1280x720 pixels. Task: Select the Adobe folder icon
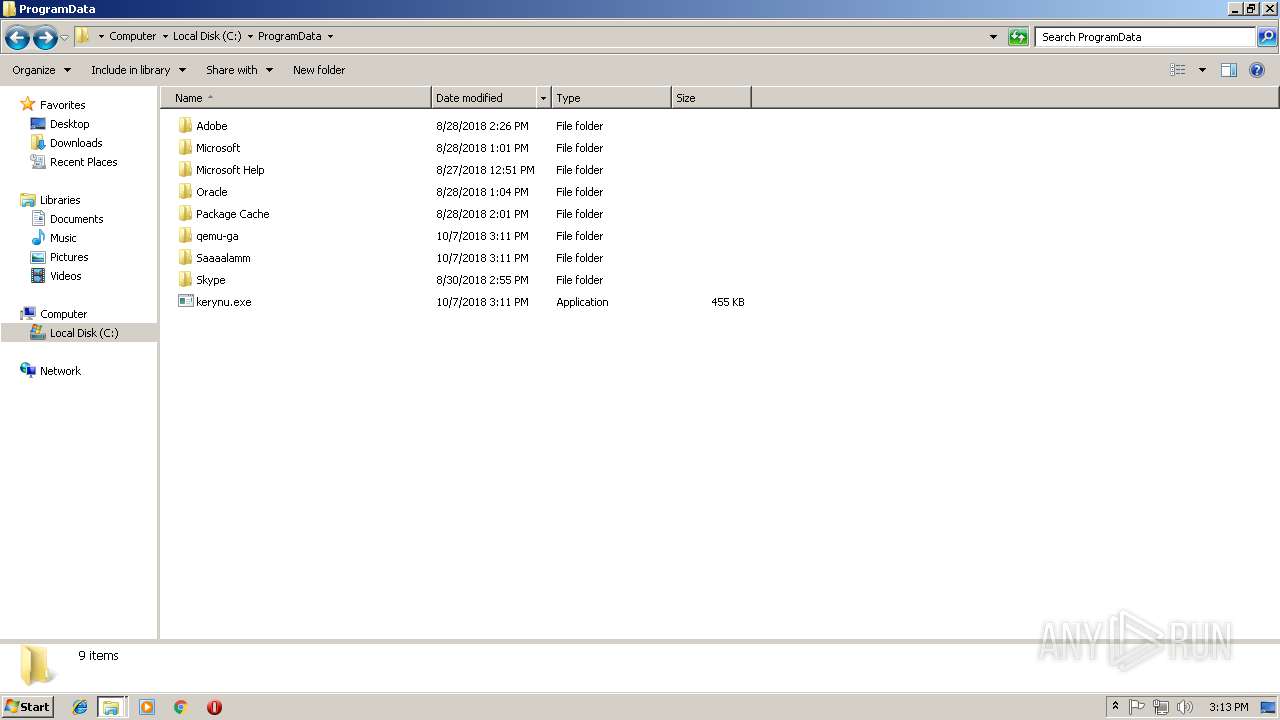185,126
